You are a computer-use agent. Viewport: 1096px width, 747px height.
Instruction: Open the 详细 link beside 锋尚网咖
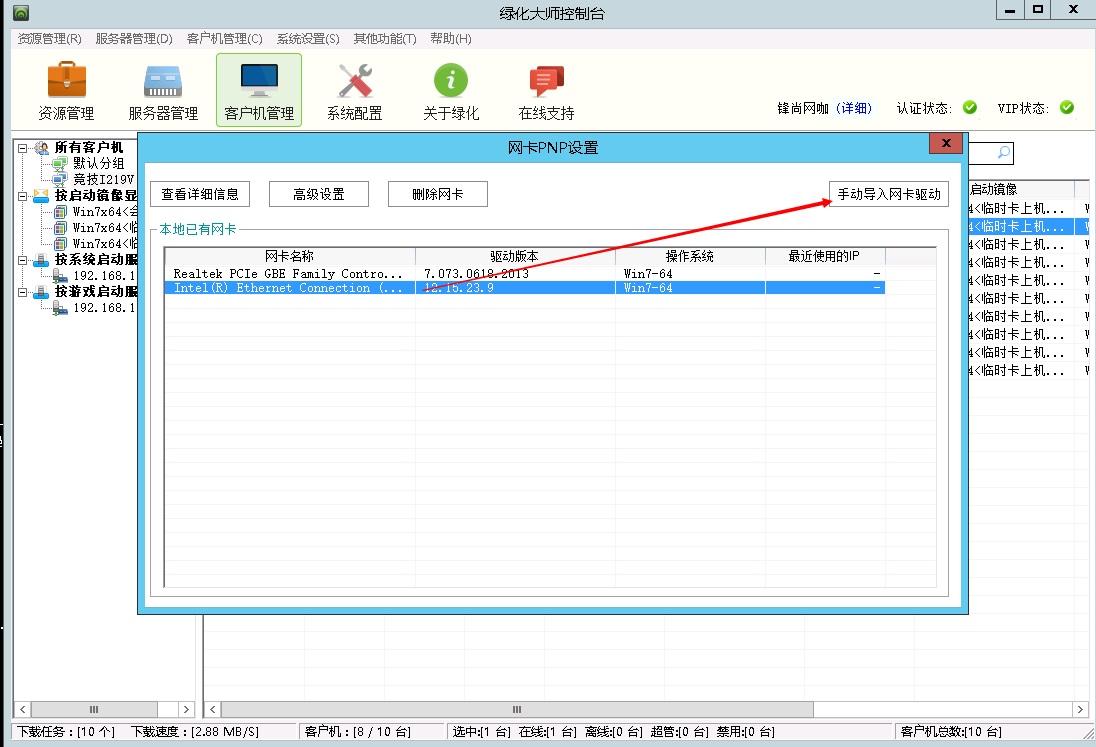click(x=855, y=108)
